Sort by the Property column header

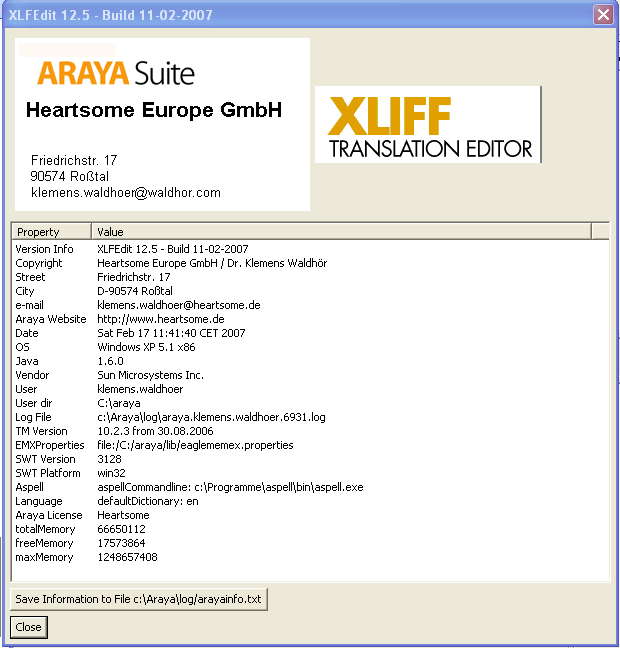click(50, 232)
